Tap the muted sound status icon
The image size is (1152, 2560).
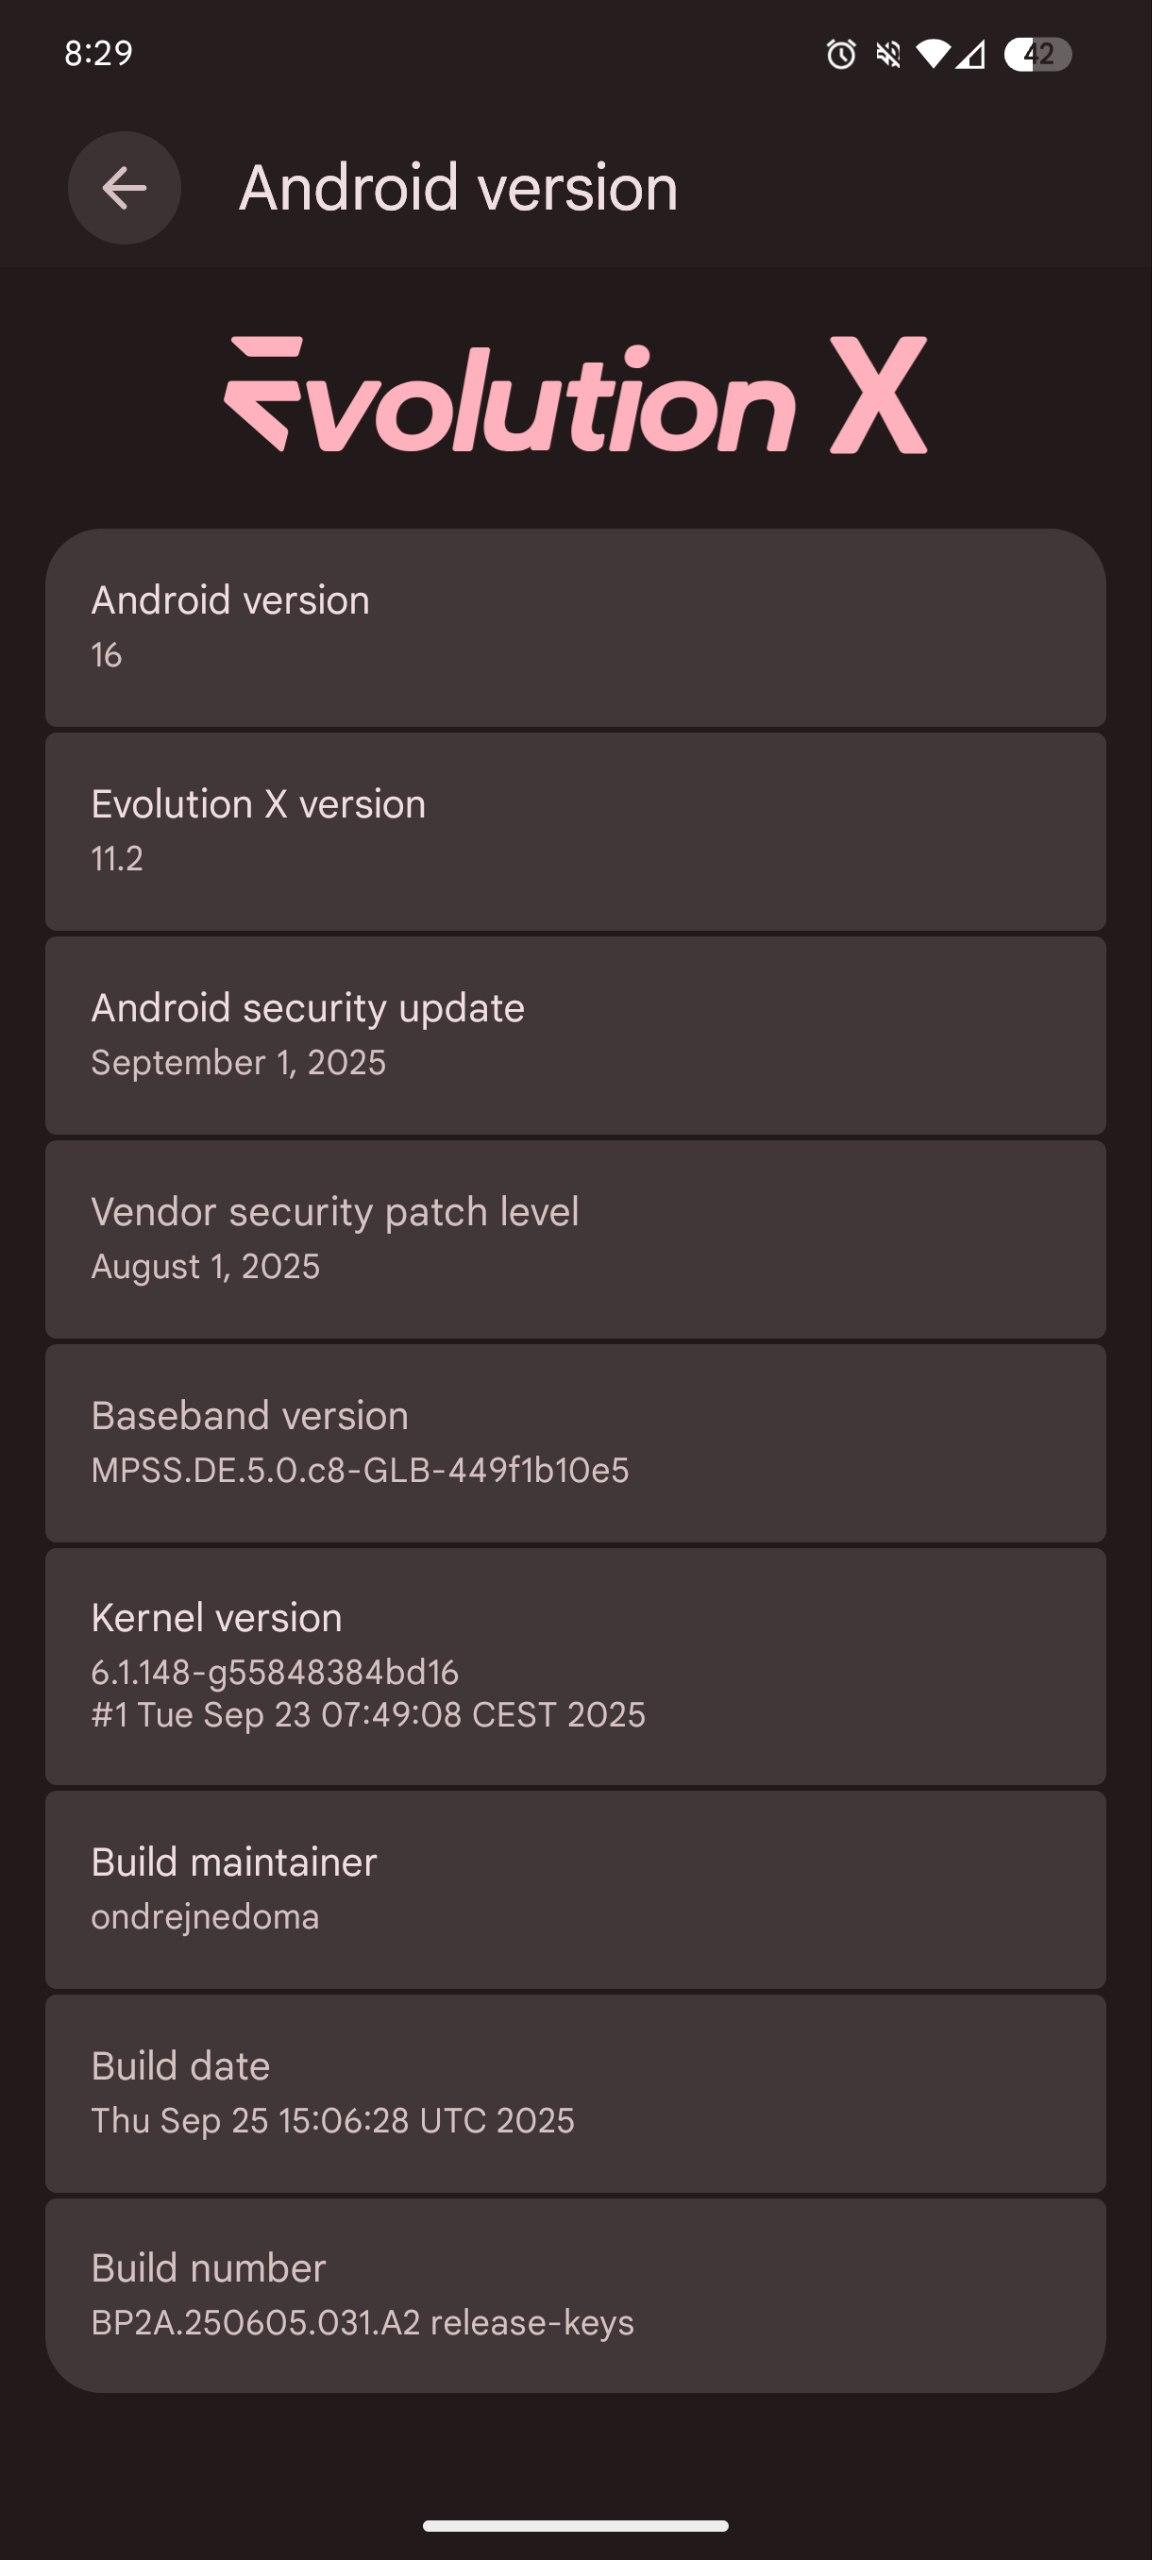pyautogui.click(x=888, y=54)
